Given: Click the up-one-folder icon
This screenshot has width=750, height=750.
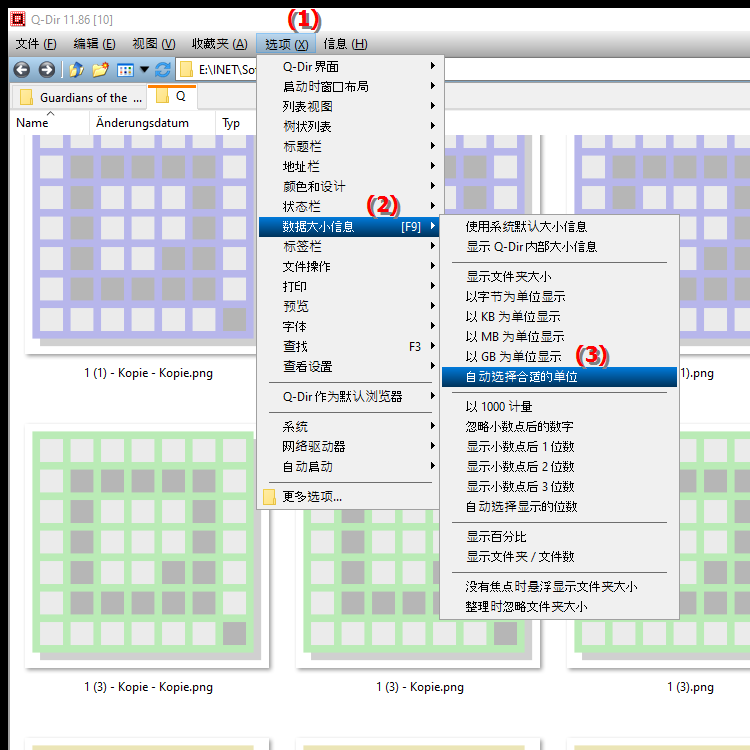Looking at the screenshot, I should (x=76, y=70).
